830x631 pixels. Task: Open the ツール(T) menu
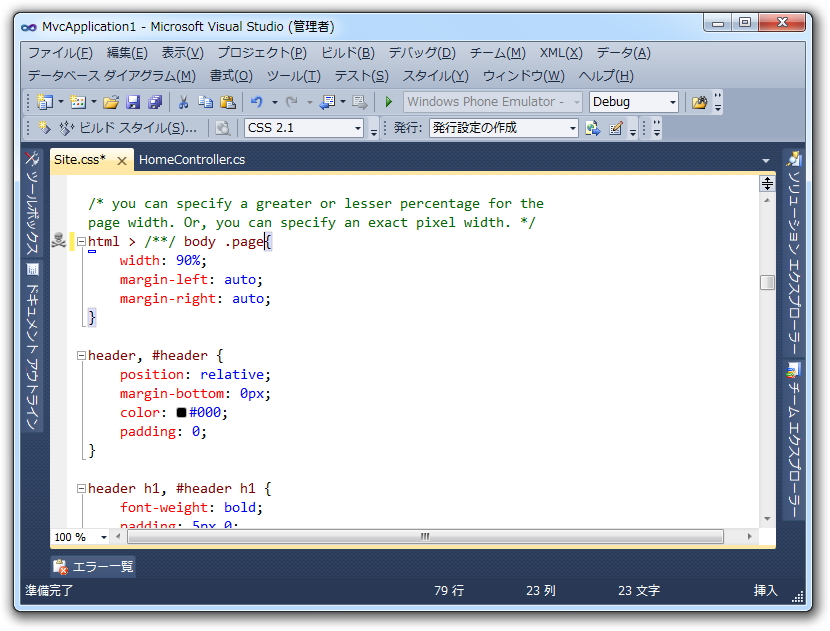point(294,76)
